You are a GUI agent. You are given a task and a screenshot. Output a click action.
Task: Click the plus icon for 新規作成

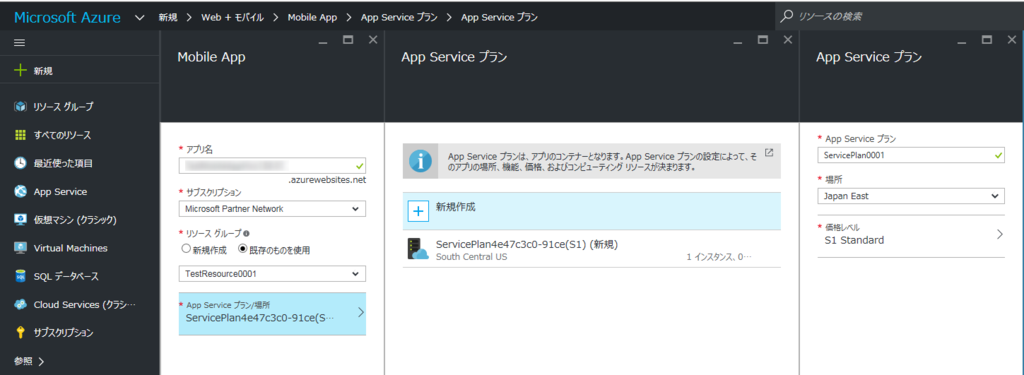coord(418,211)
